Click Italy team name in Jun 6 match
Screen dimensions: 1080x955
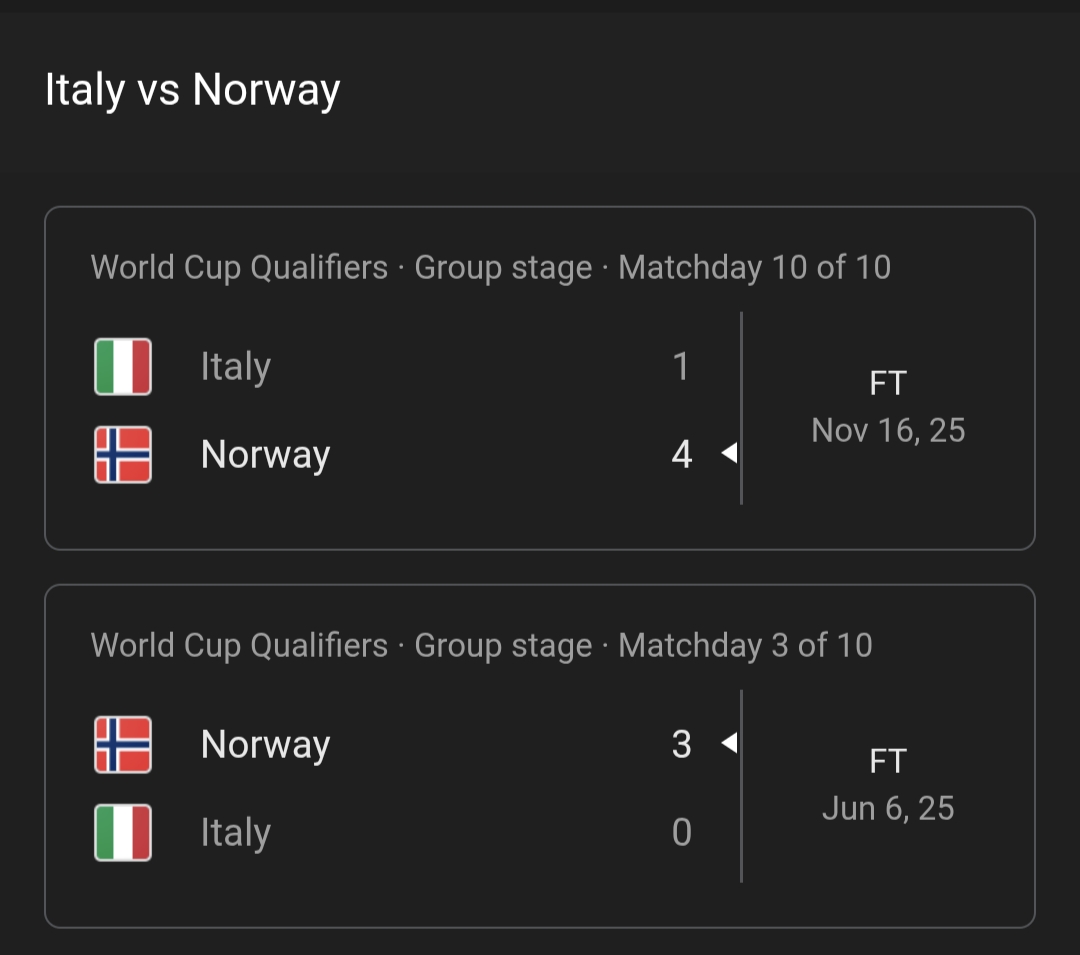coord(236,833)
